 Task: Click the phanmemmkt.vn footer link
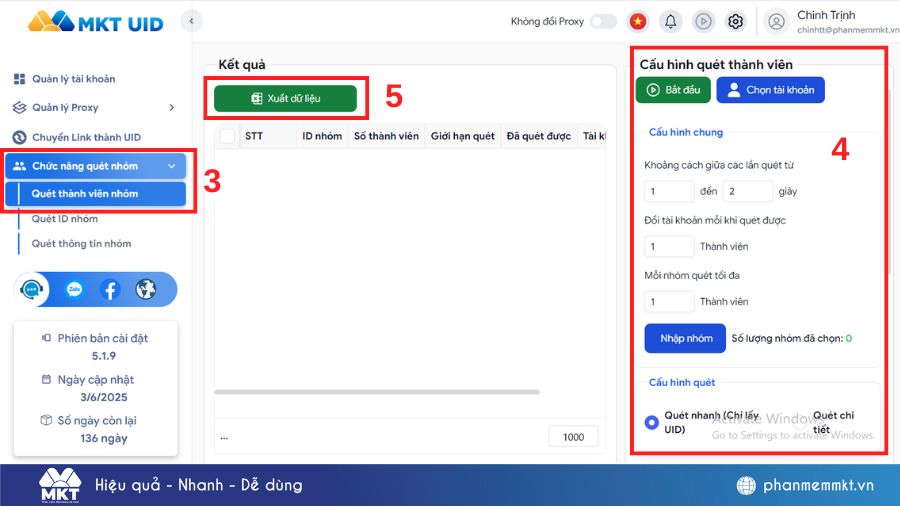click(818, 485)
